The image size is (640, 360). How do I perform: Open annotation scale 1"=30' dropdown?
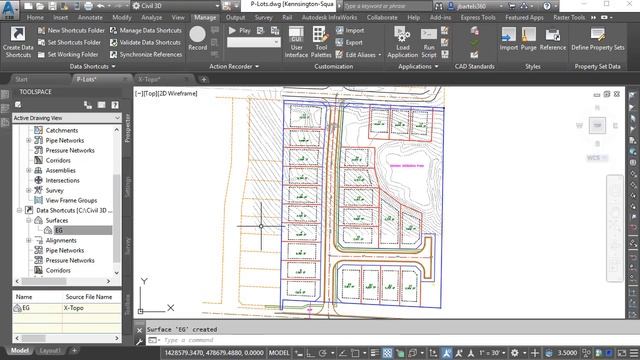tap(493, 353)
